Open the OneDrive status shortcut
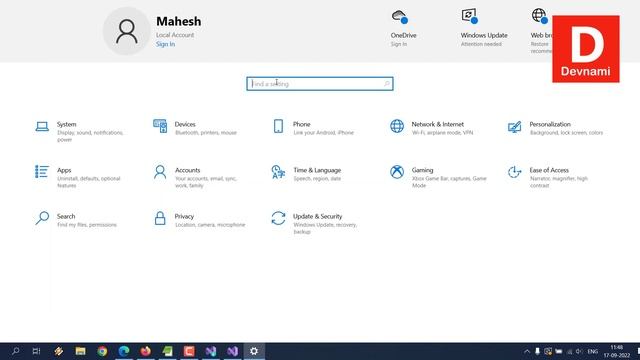This screenshot has height=360, width=640. (x=403, y=28)
